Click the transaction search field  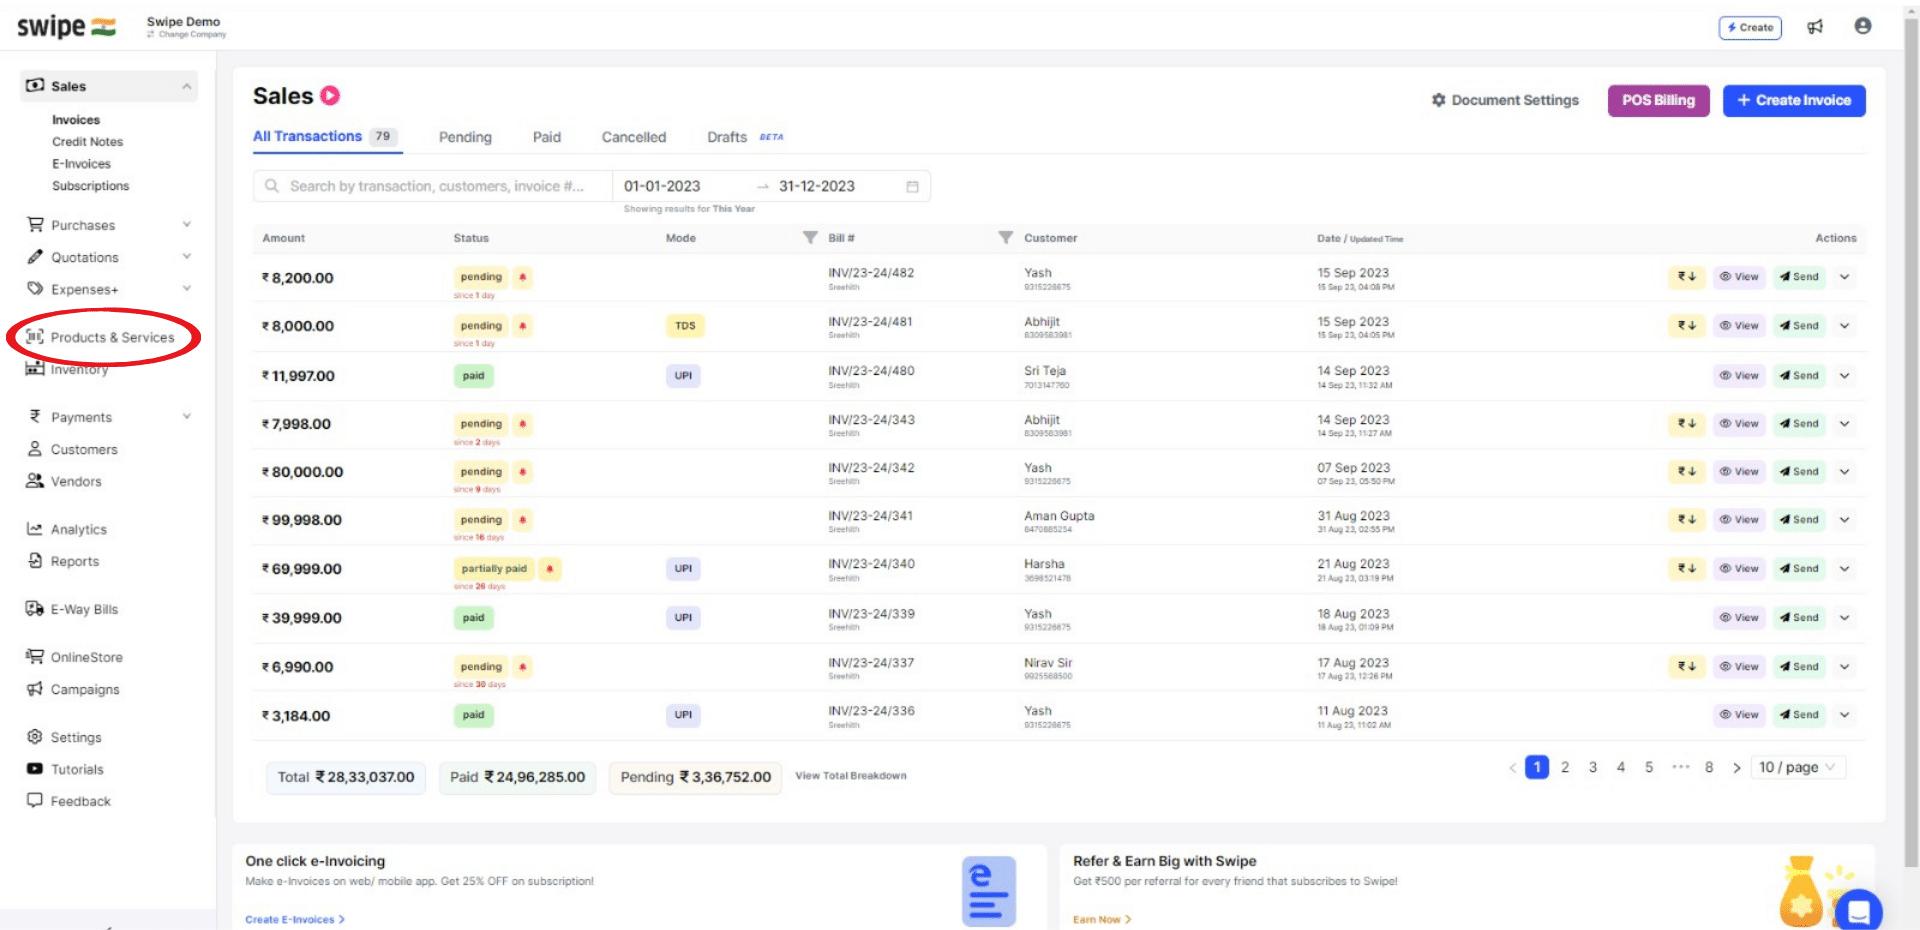pyautogui.click(x=433, y=187)
